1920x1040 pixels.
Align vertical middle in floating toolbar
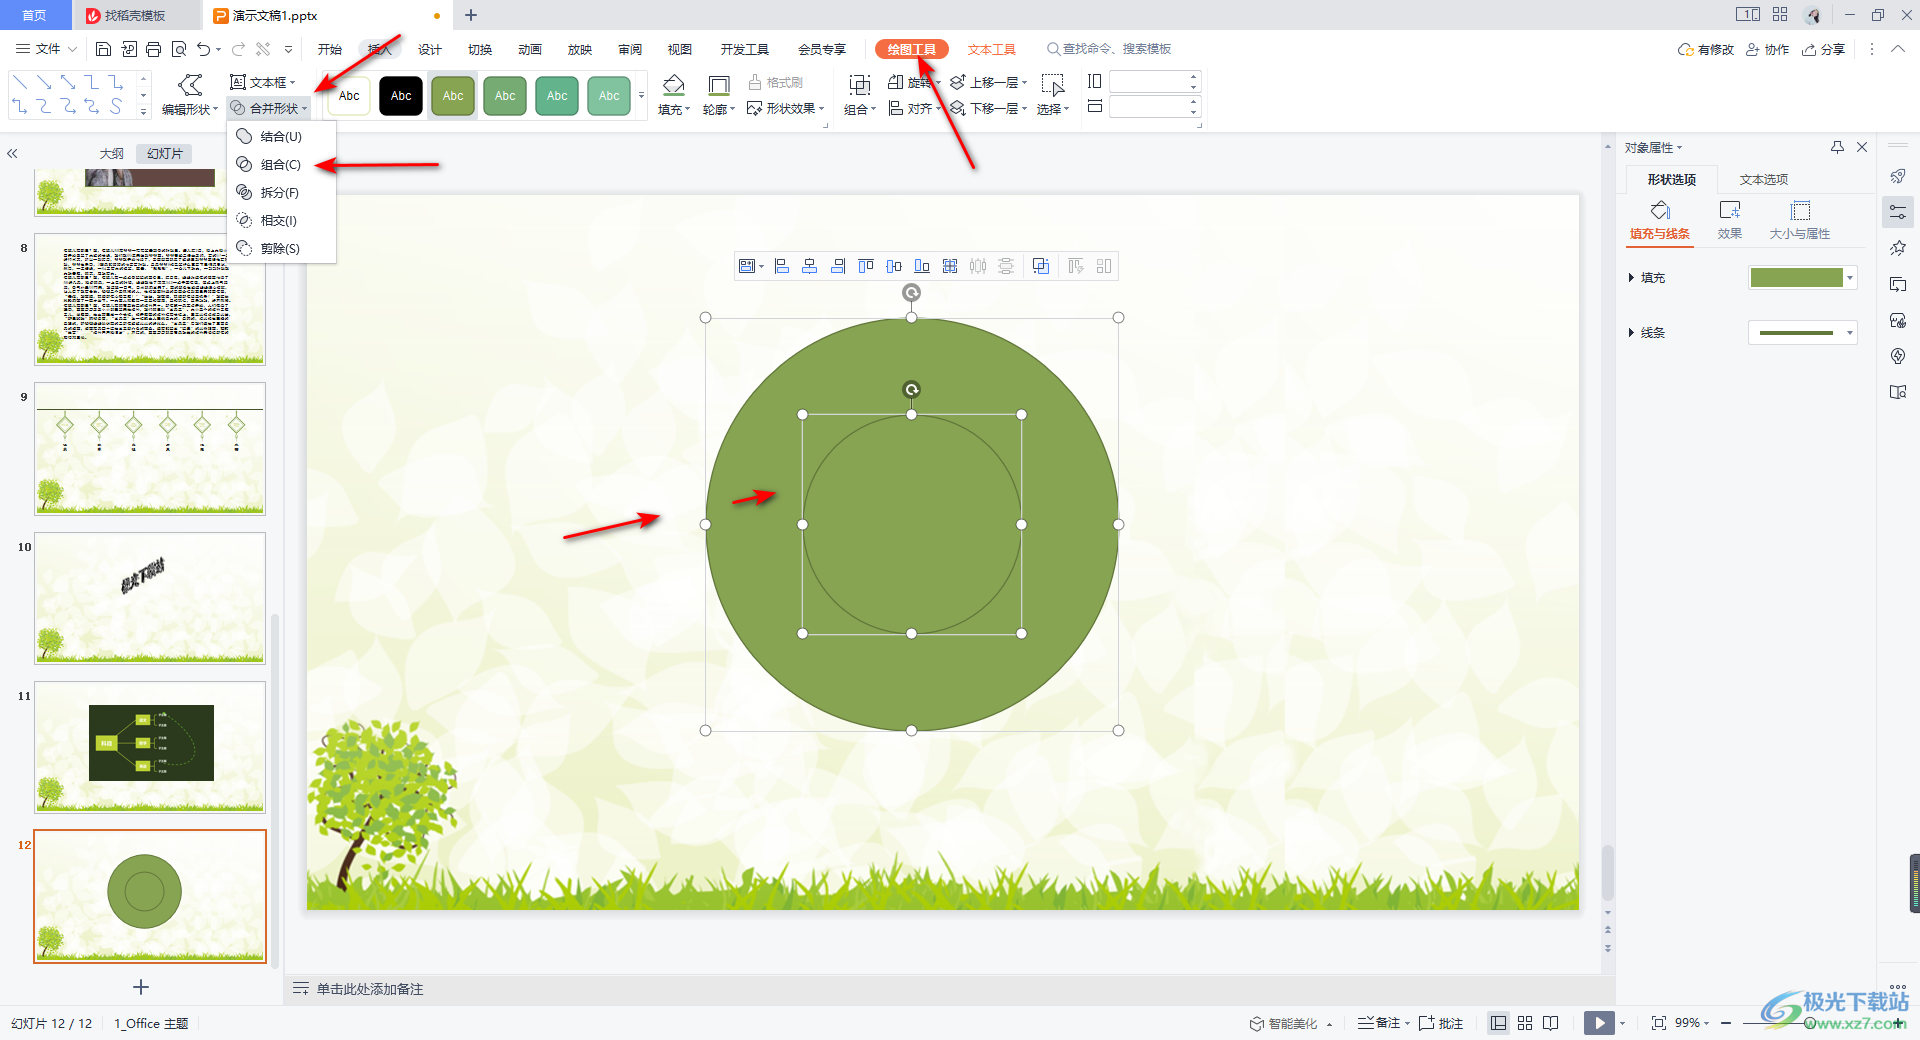[894, 266]
